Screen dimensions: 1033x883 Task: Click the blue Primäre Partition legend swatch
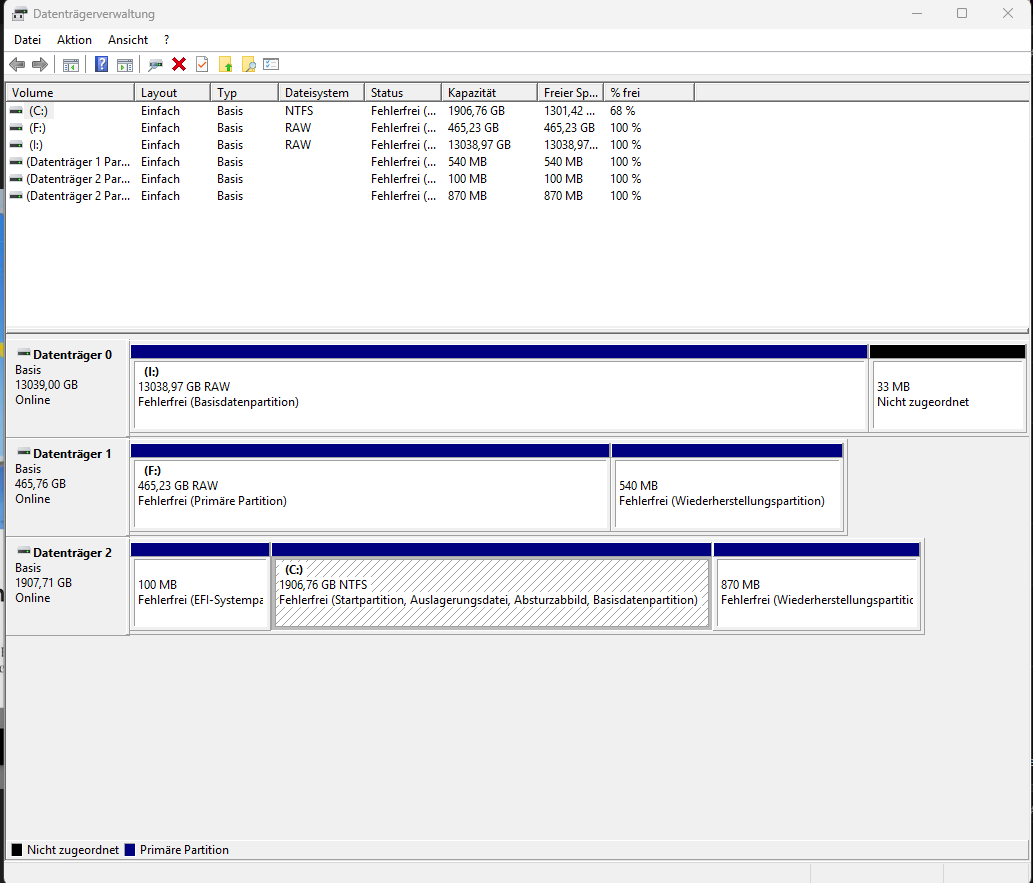[130, 849]
